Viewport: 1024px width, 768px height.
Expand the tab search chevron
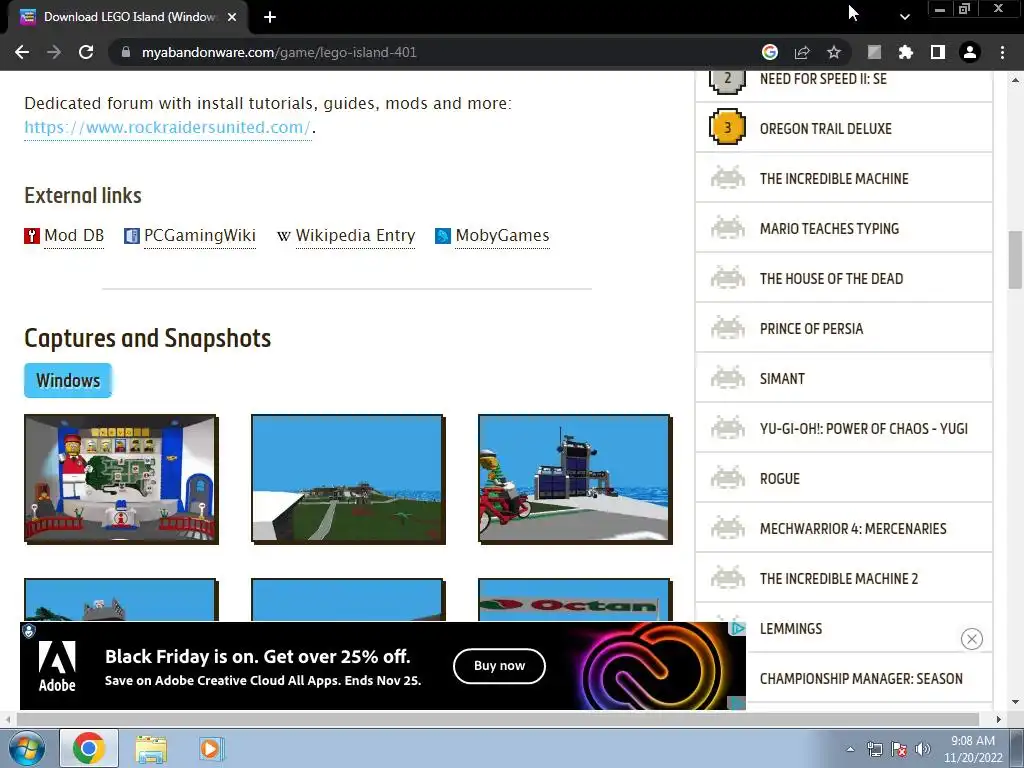click(904, 17)
